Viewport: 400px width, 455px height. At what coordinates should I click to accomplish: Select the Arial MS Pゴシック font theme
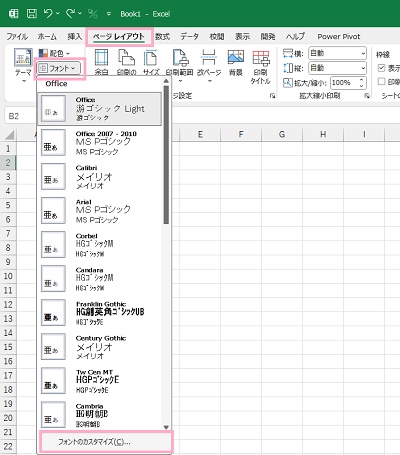[100, 211]
